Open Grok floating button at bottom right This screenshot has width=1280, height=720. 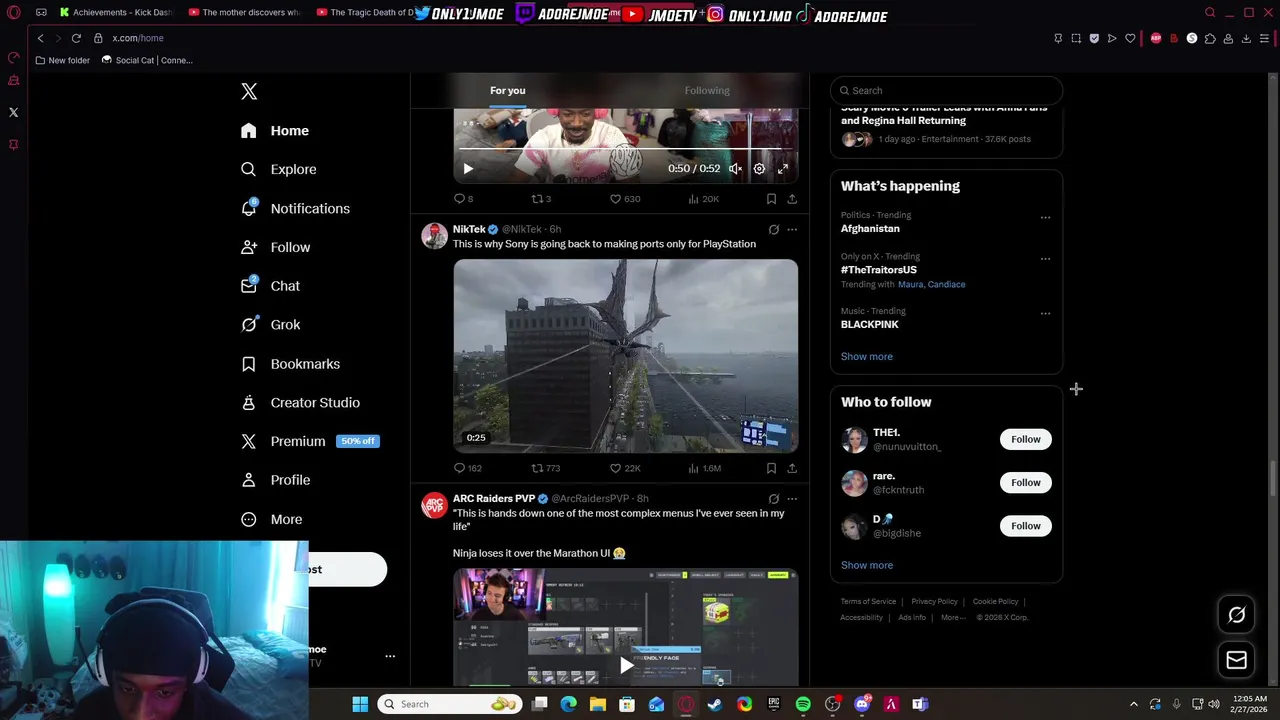(1237, 615)
